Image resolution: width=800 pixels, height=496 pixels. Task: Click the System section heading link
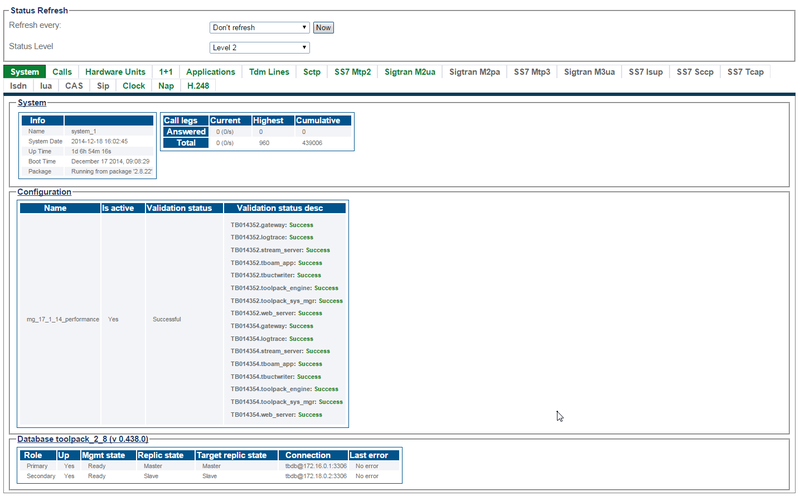coord(32,103)
